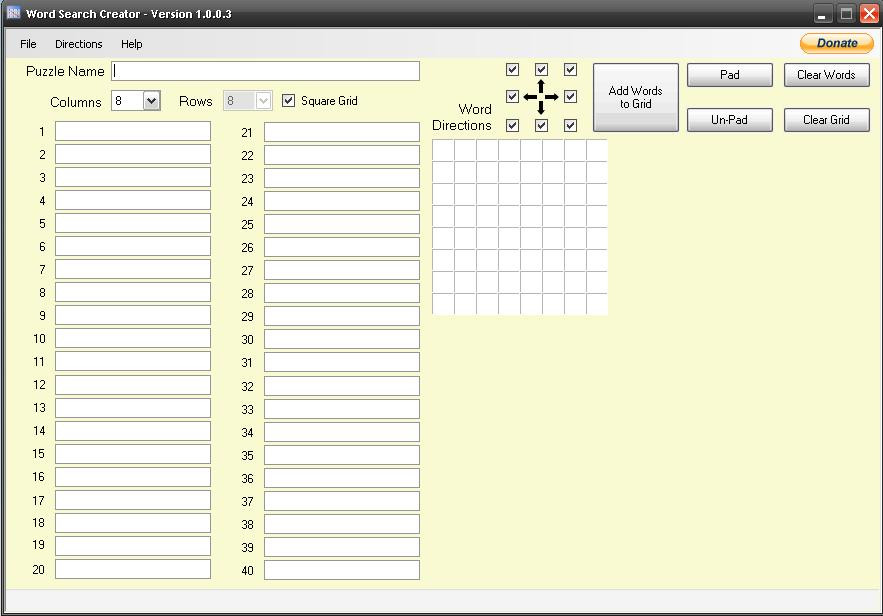Open the Directions menu
The image size is (883, 616).
79,44
